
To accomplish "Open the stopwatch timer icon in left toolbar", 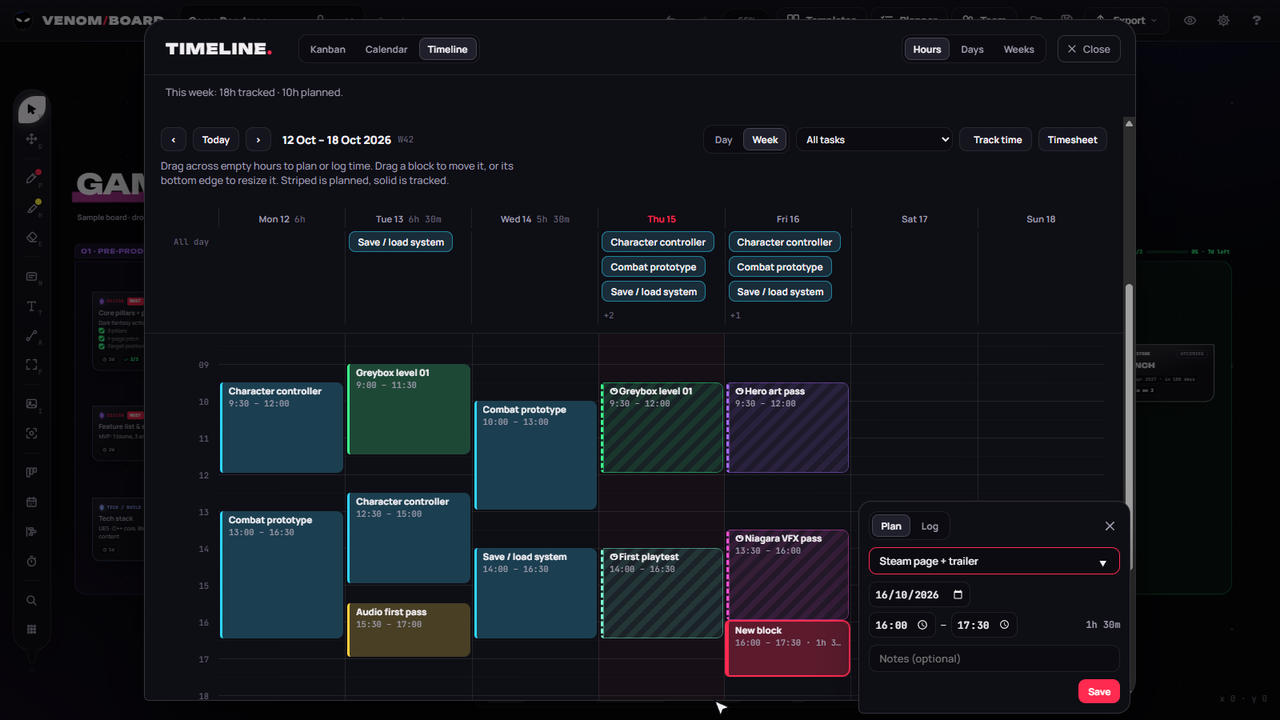I will (x=32, y=561).
